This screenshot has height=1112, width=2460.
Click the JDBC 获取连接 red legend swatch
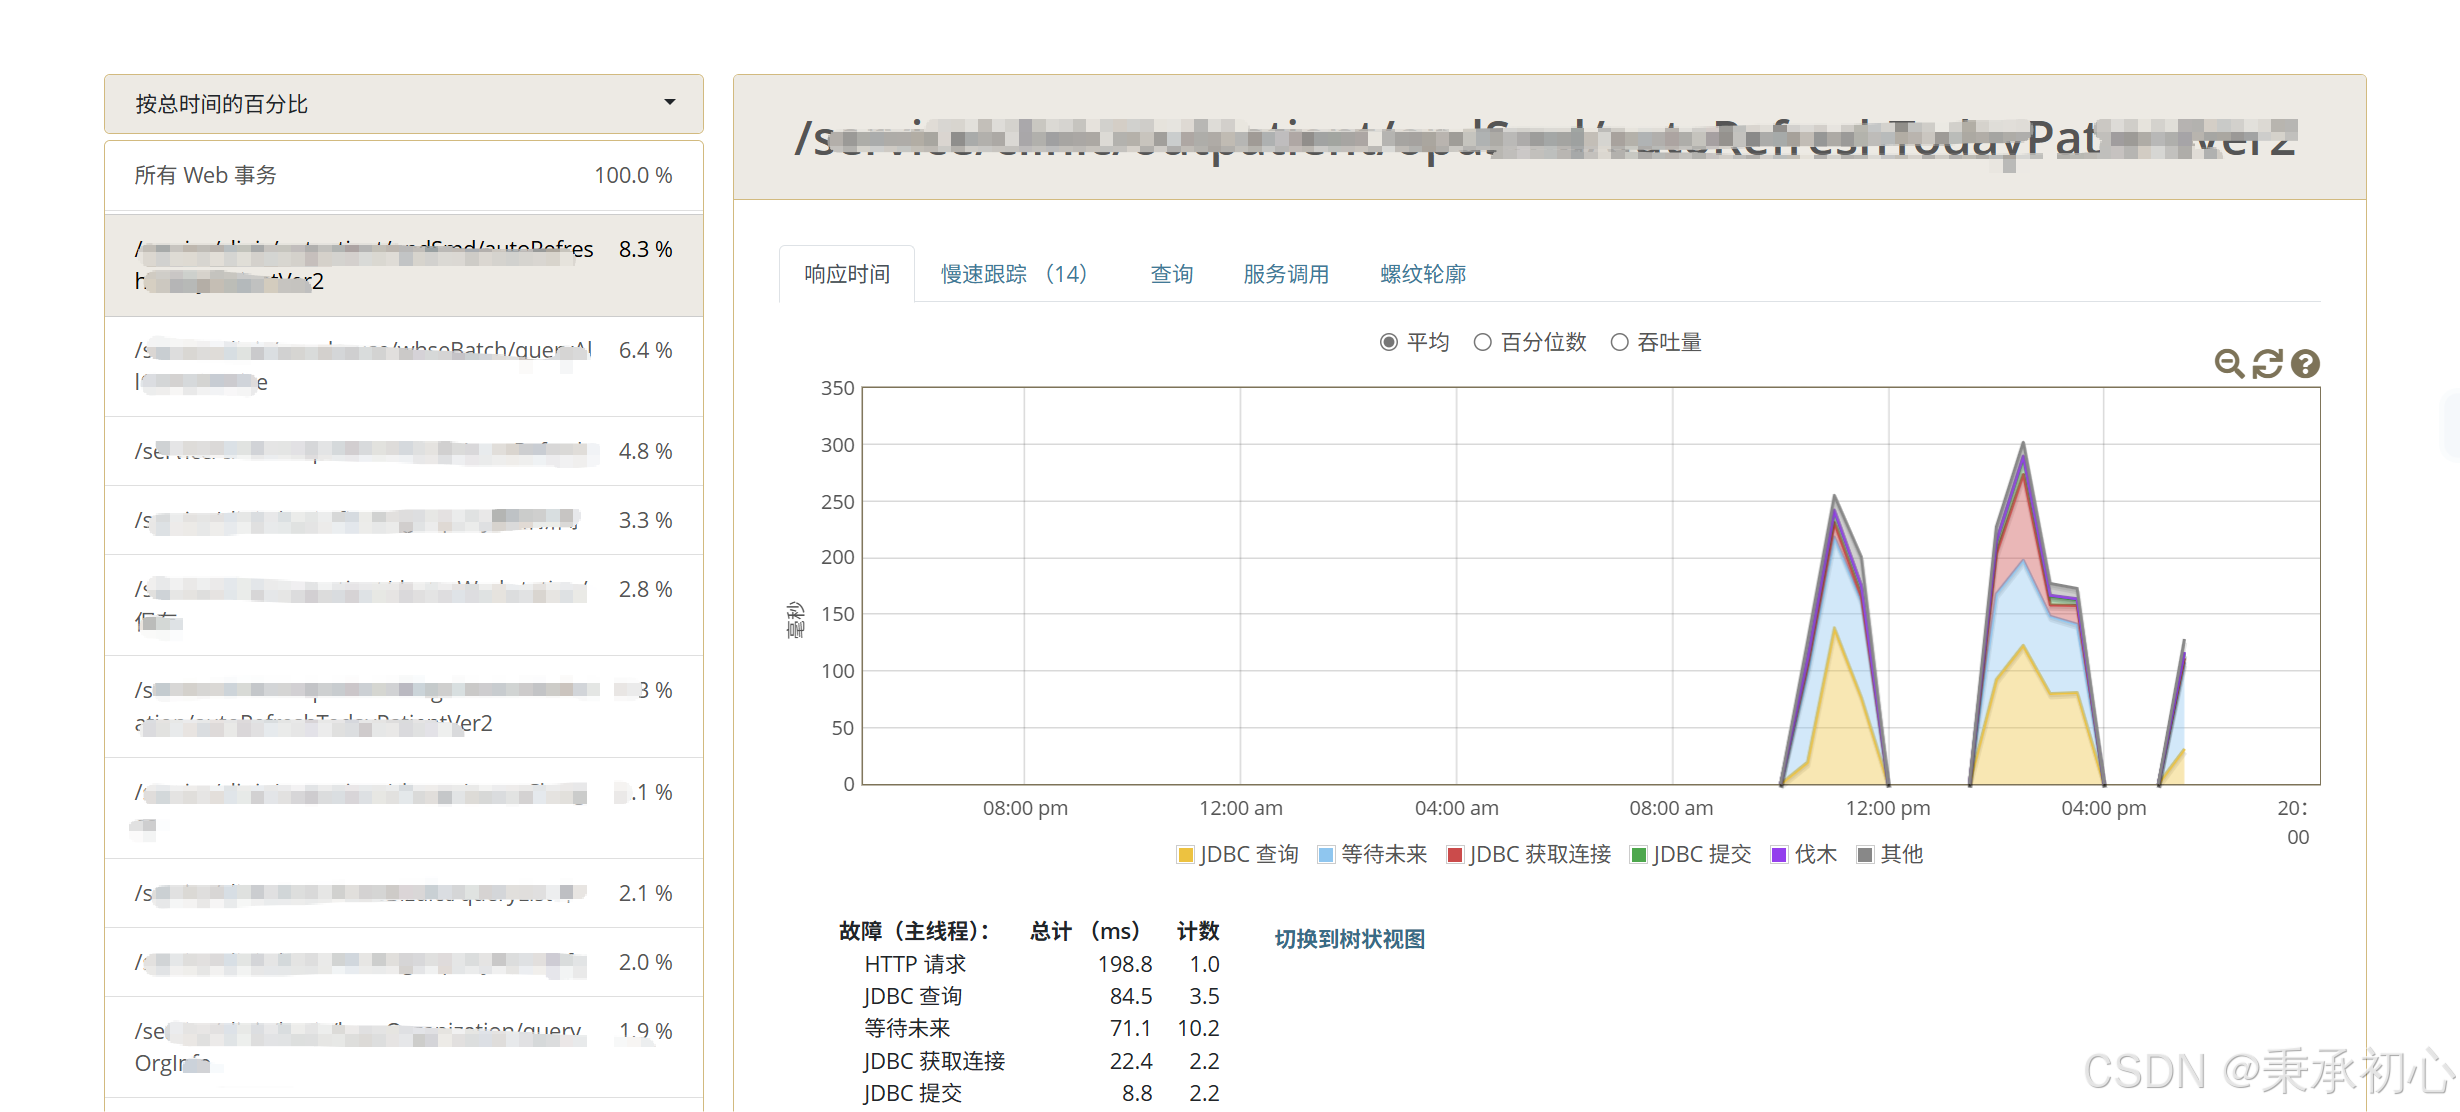coord(1455,855)
